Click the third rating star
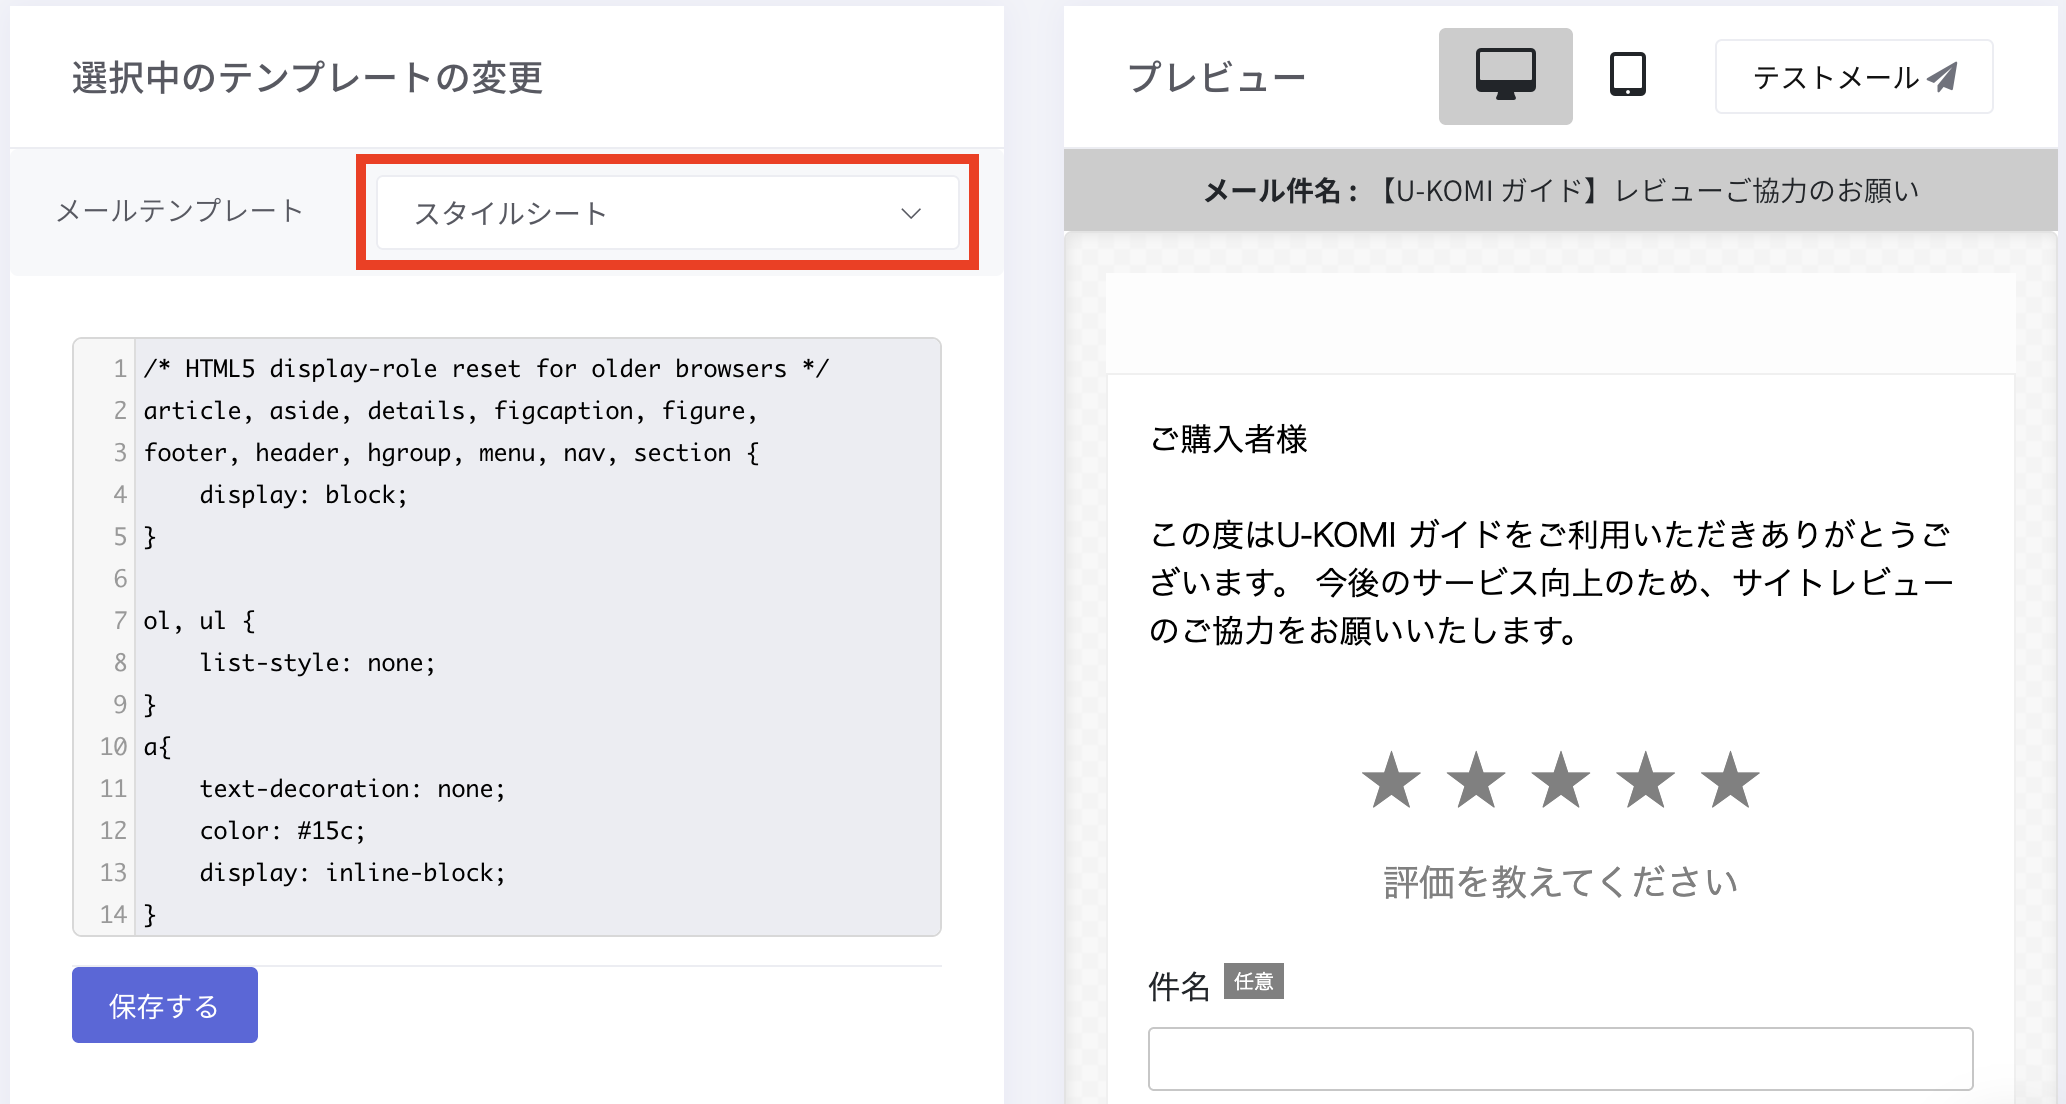This screenshot has height=1104, width=2066. pos(1560,781)
